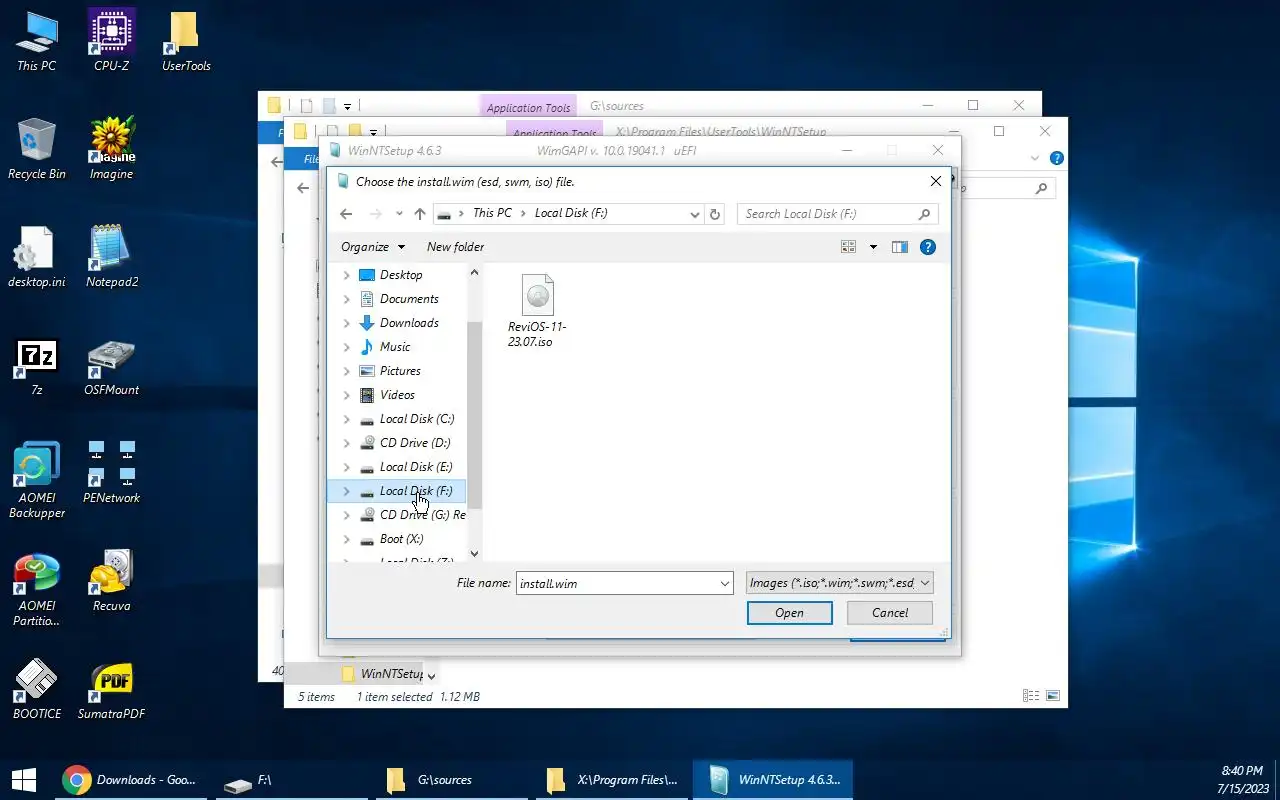
Task: Select Documents in navigation tree
Action: 409,299
